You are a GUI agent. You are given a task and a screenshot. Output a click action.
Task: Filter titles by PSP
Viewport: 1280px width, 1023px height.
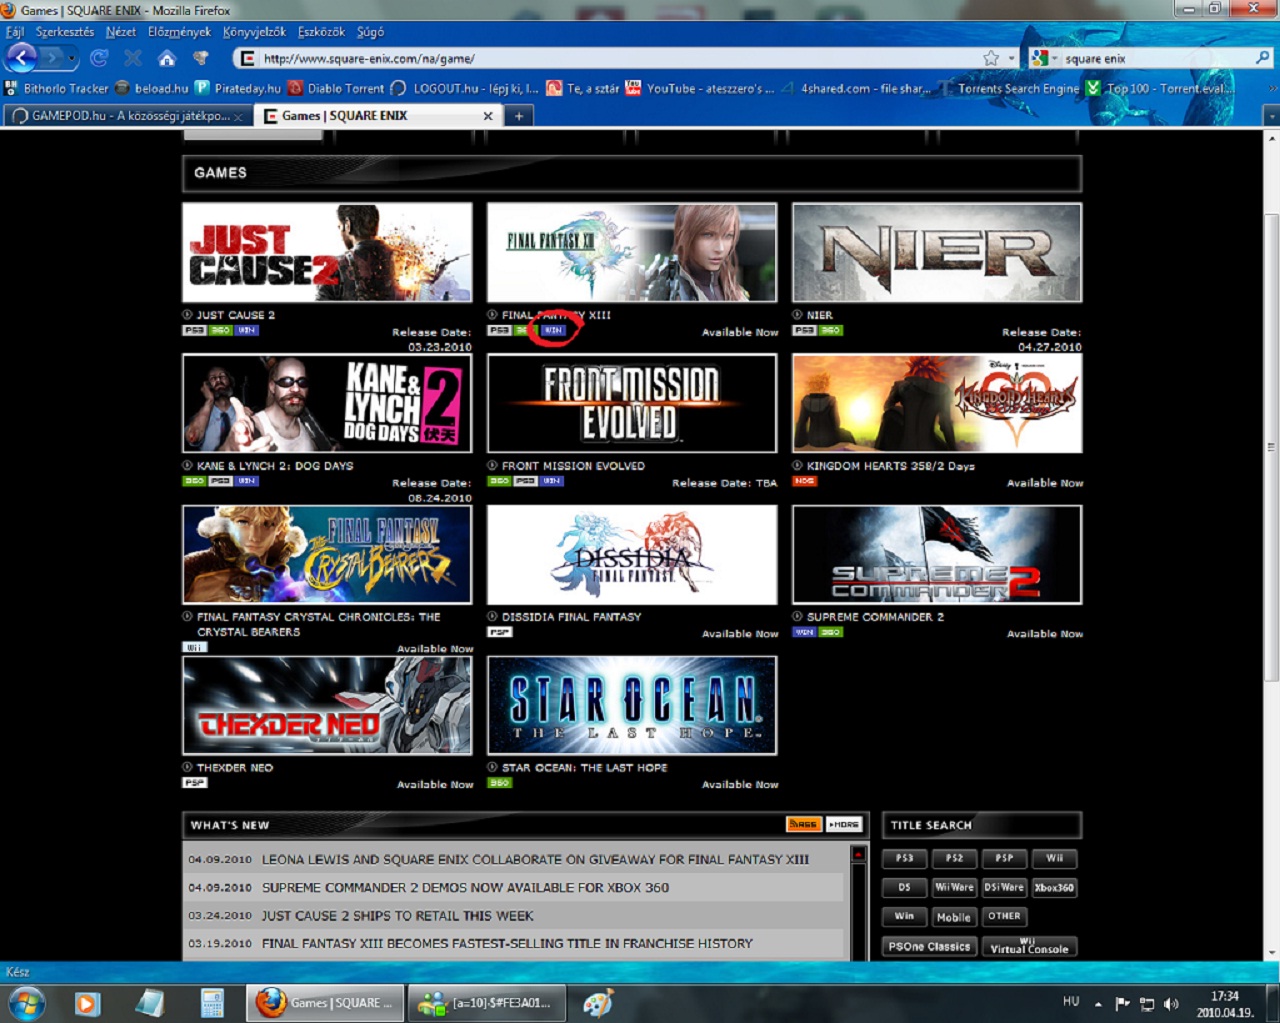click(1005, 858)
